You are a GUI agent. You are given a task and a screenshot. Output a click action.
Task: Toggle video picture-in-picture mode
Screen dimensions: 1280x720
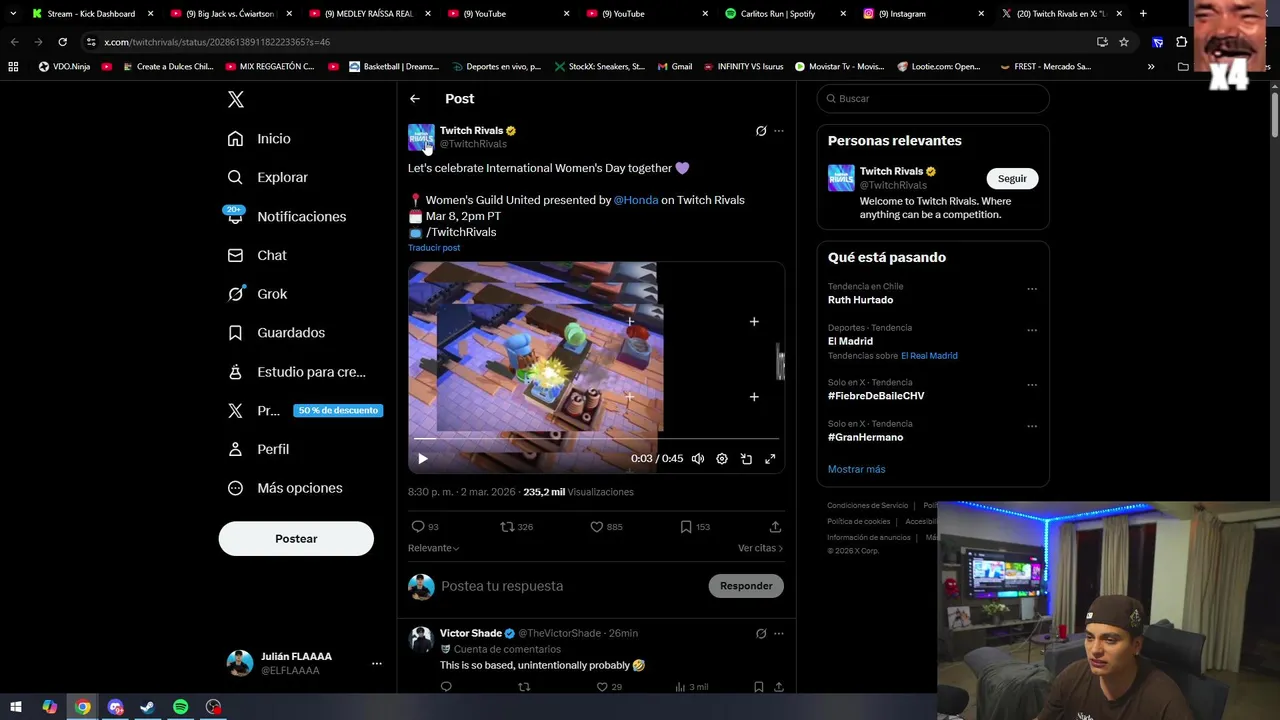click(x=746, y=459)
